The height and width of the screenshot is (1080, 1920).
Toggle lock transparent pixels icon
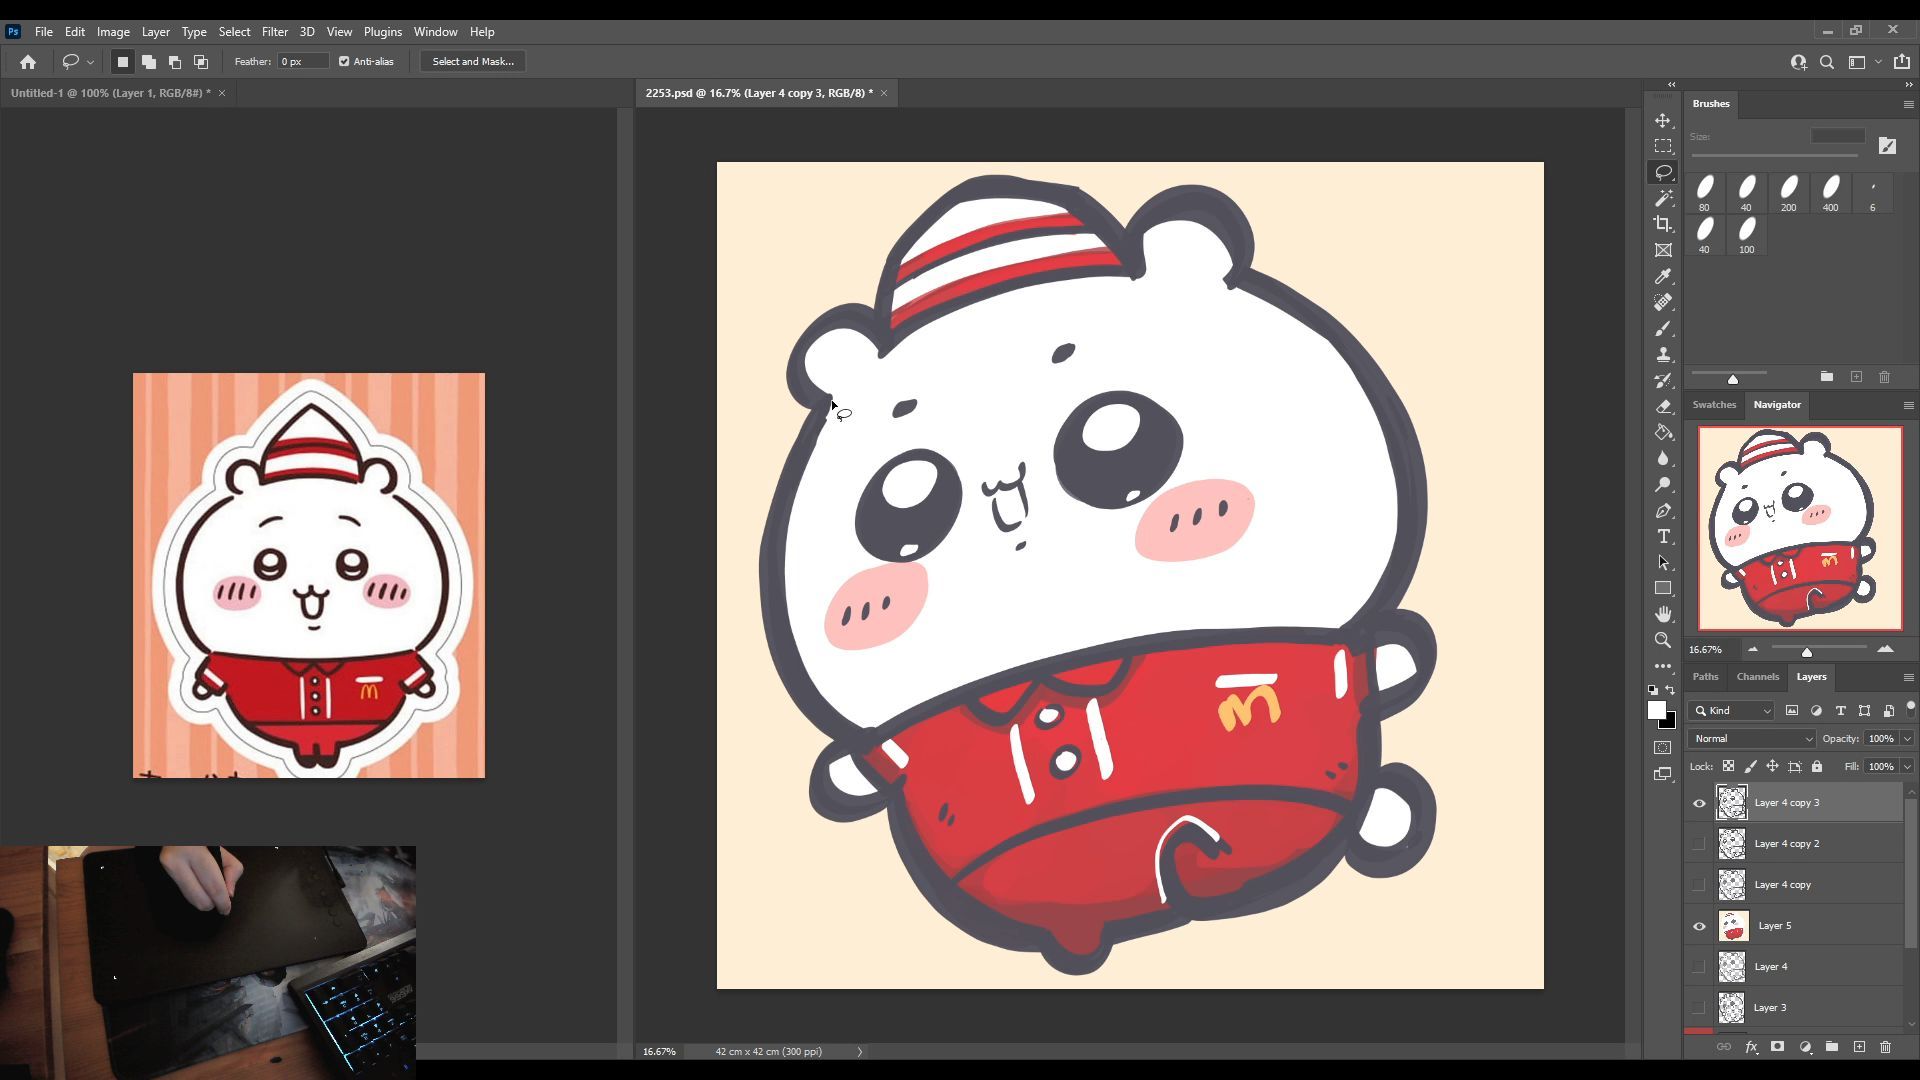1728,767
